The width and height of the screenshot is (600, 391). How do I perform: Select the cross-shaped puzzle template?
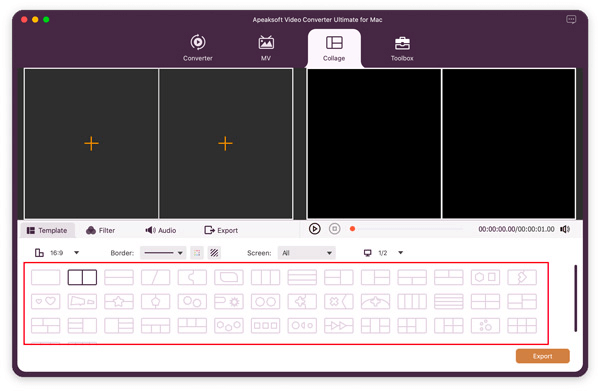(x=302, y=301)
